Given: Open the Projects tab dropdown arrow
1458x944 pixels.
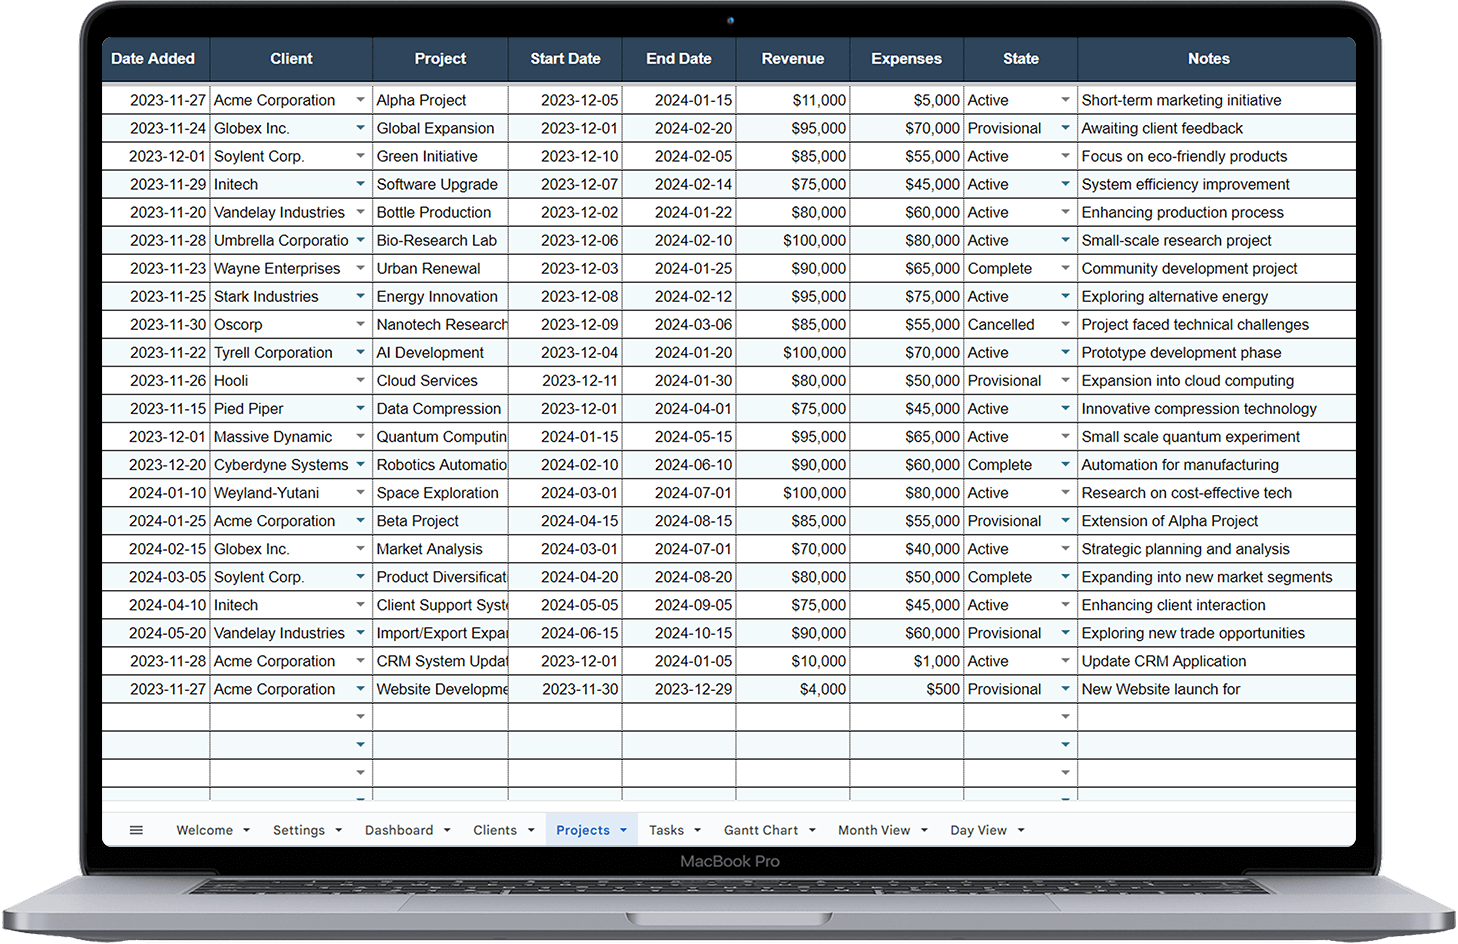Looking at the screenshot, I should 623,830.
